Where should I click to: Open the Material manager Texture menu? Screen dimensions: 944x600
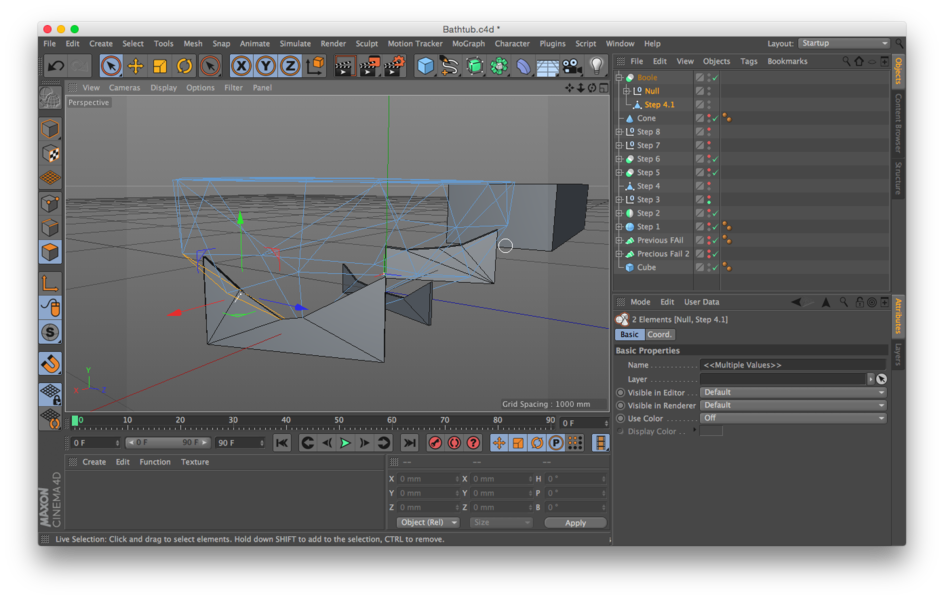[x=195, y=462]
